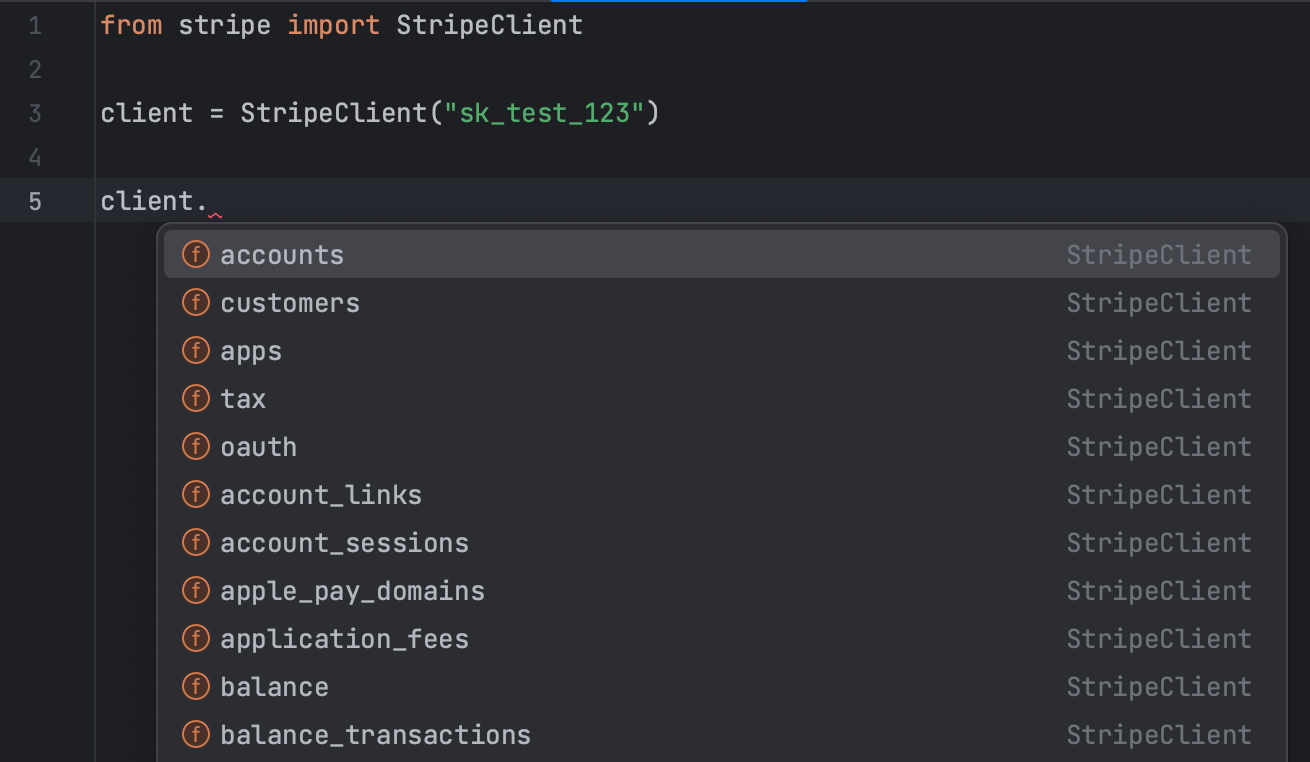
Task: Select the "account_sessions" completion entry
Action: [345, 542]
